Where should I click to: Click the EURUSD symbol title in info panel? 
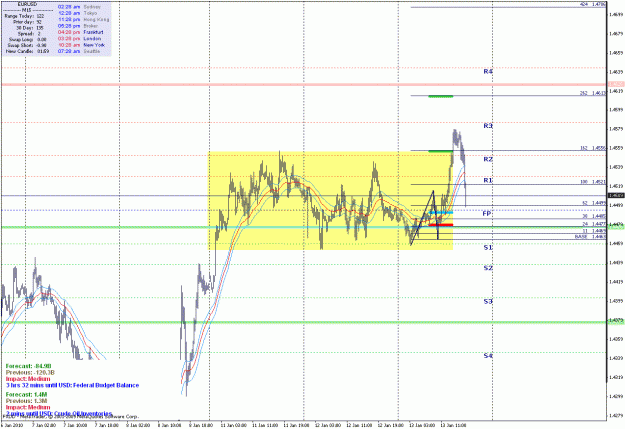click(28, 4)
